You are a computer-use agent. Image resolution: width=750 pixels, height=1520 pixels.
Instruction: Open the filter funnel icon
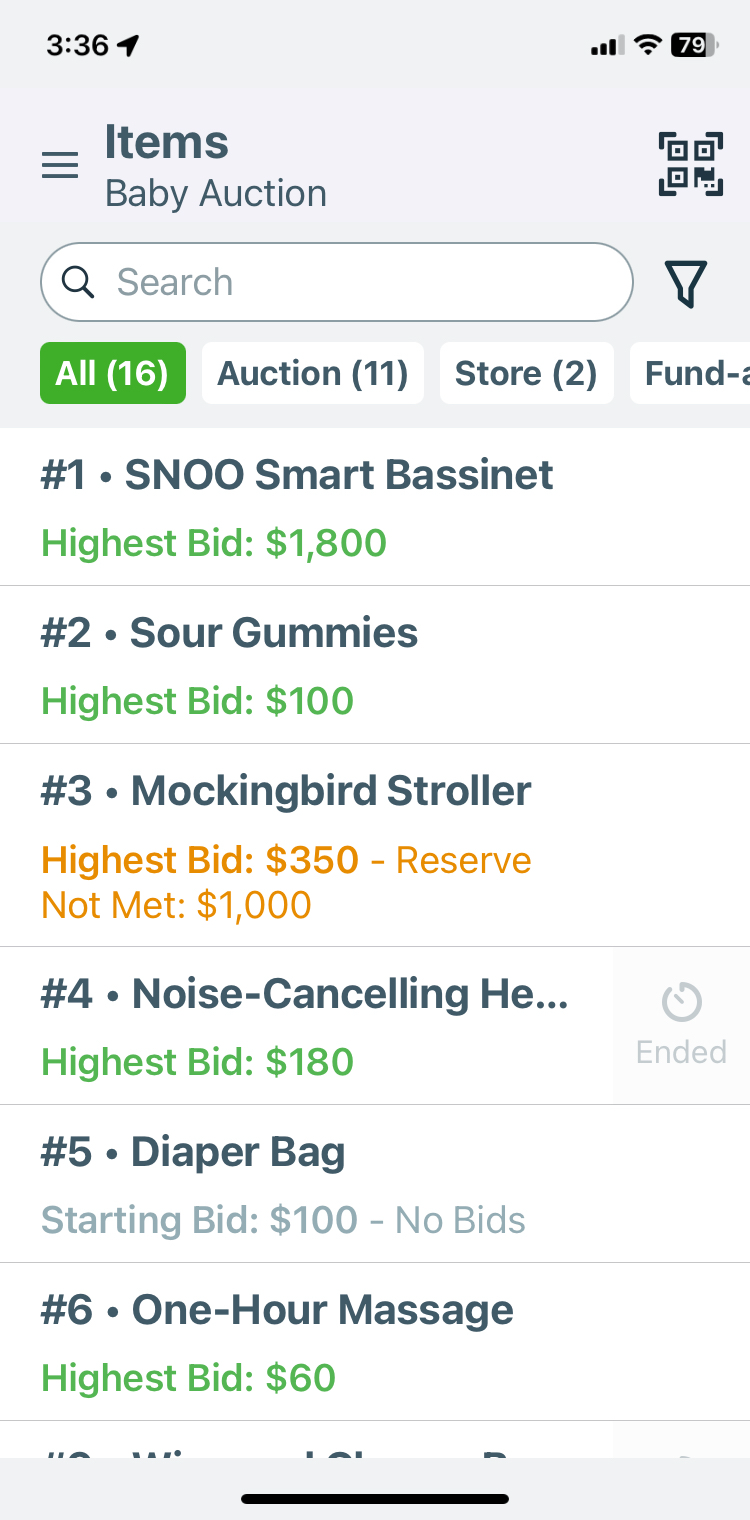pyautogui.click(x=687, y=283)
